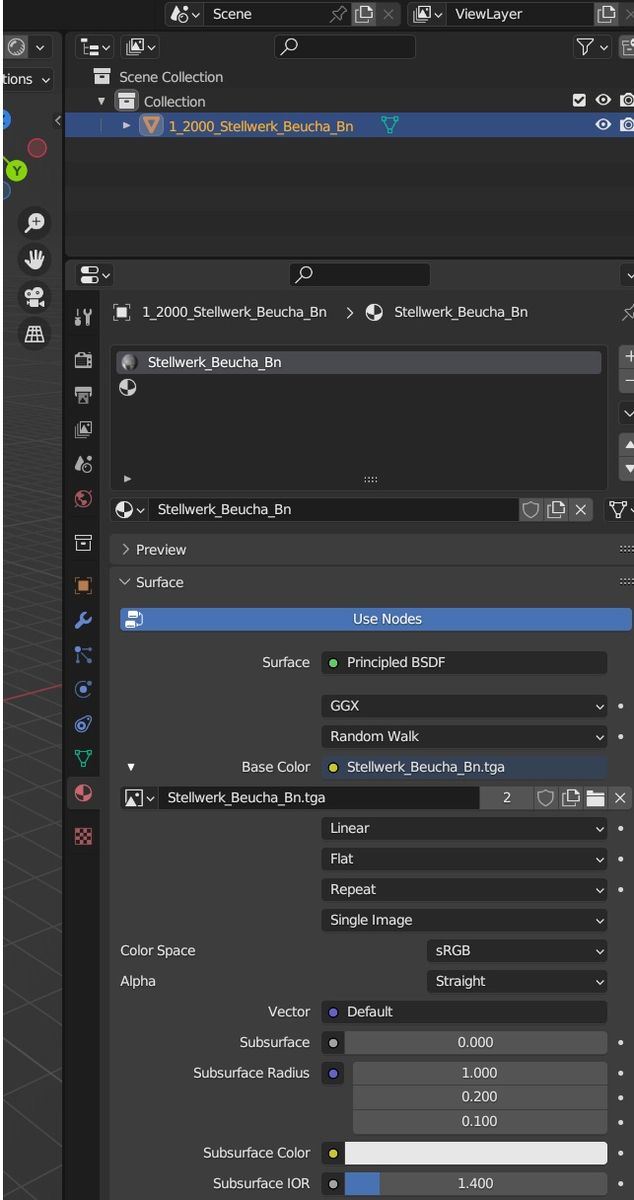Click the Subsurface IOR slider
Screen dimensions: 634x1200
(475, 1183)
